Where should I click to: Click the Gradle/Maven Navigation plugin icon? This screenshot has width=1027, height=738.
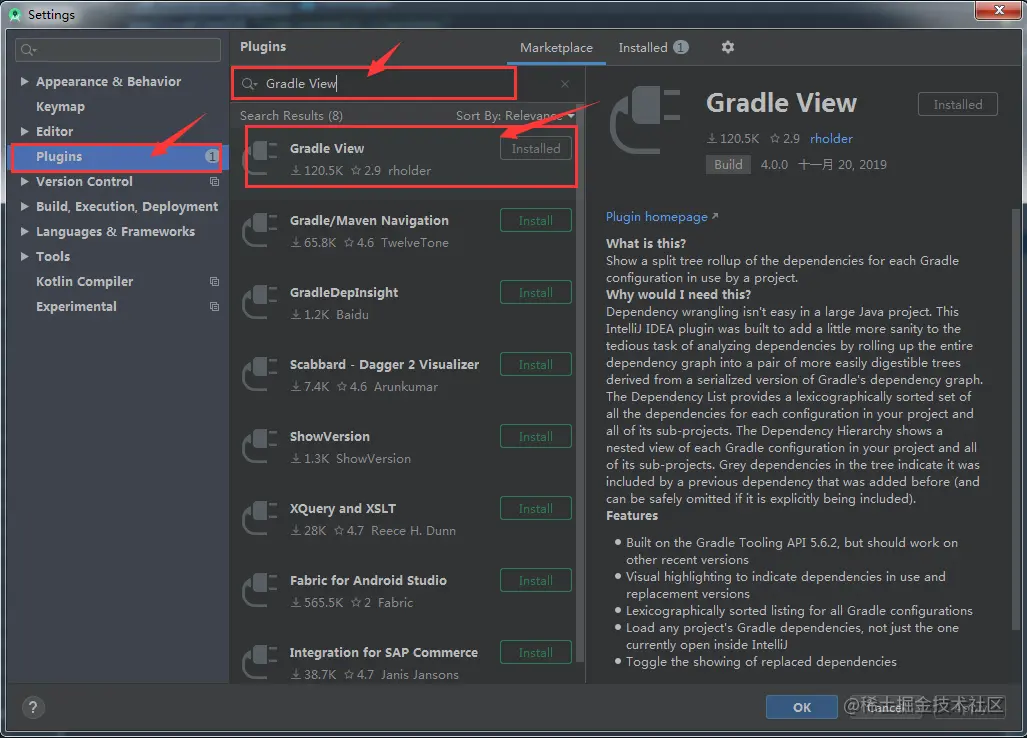pyautogui.click(x=261, y=230)
